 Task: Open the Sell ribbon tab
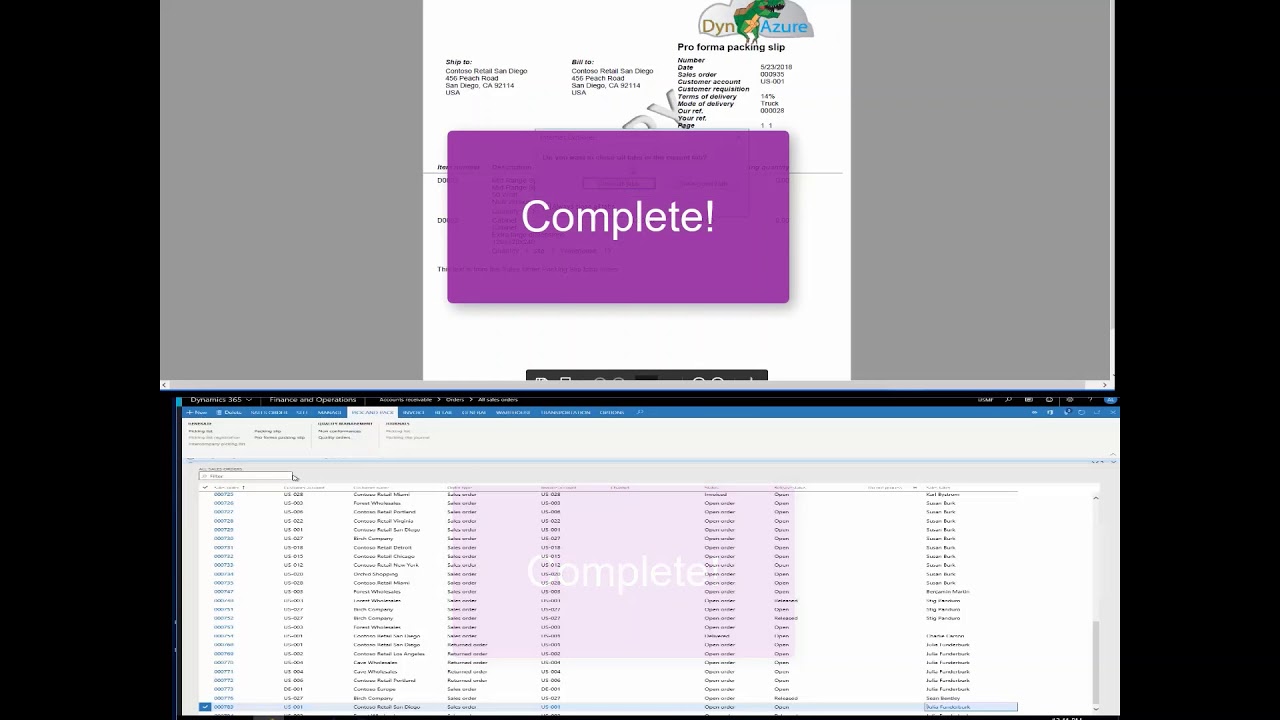click(x=301, y=412)
